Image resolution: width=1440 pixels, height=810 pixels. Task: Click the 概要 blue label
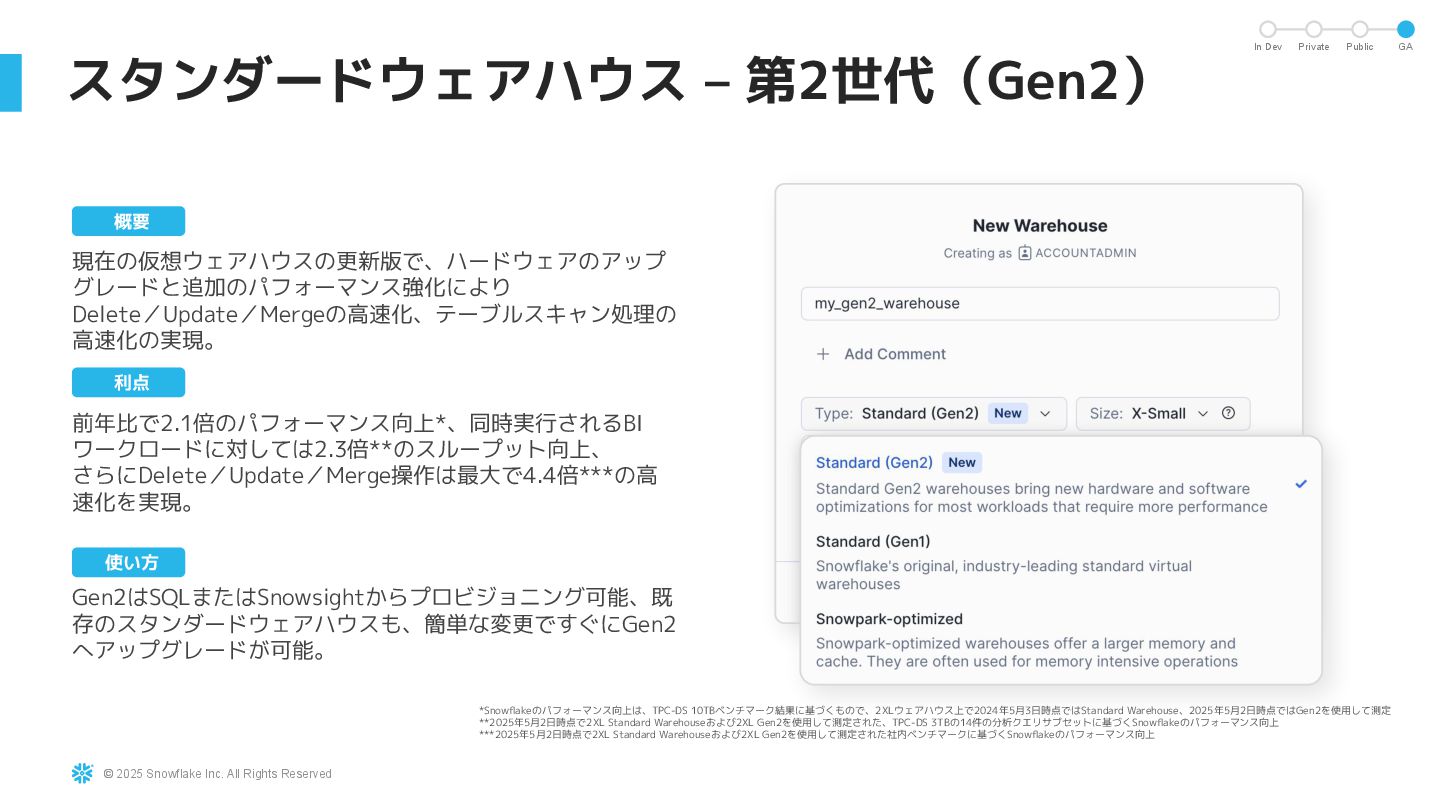pos(128,221)
